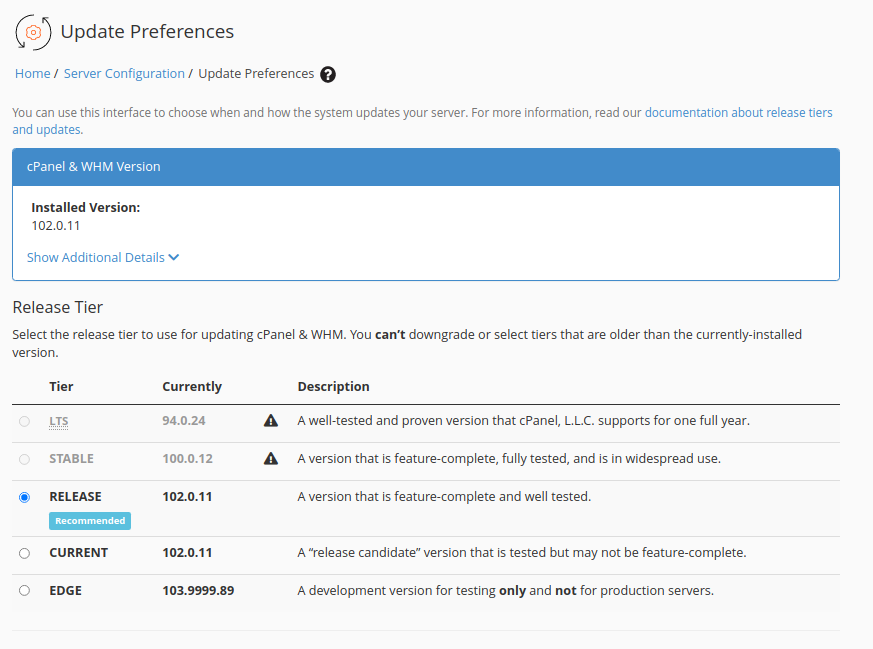This screenshot has height=649, width=873.
Task: Click the warning triangle beside STABLE version
Action: (271, 459)
